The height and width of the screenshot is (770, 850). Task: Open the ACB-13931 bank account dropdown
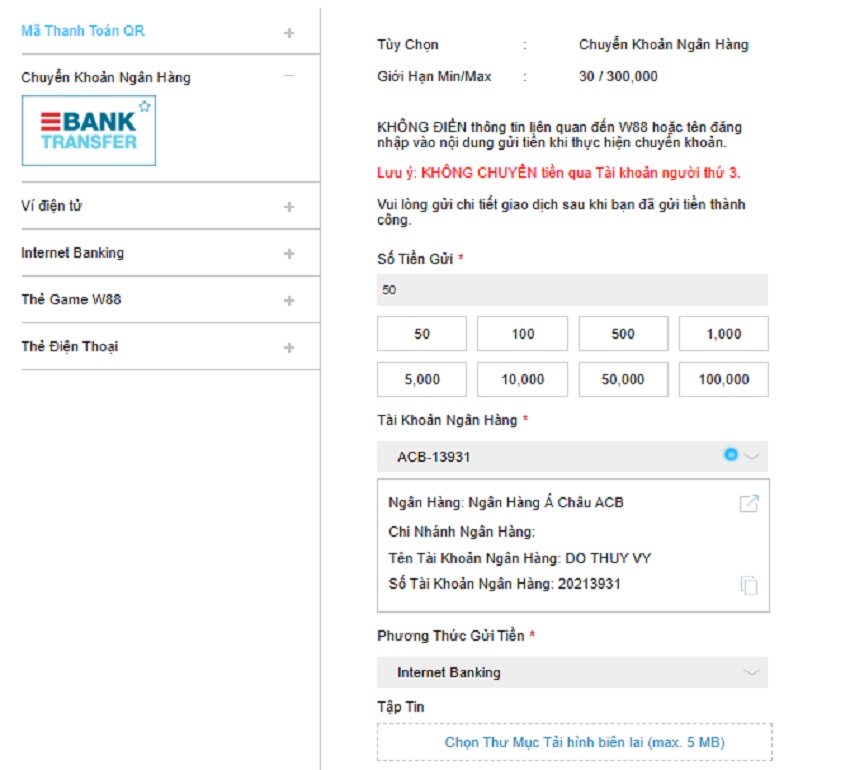(x=572, y=457)
